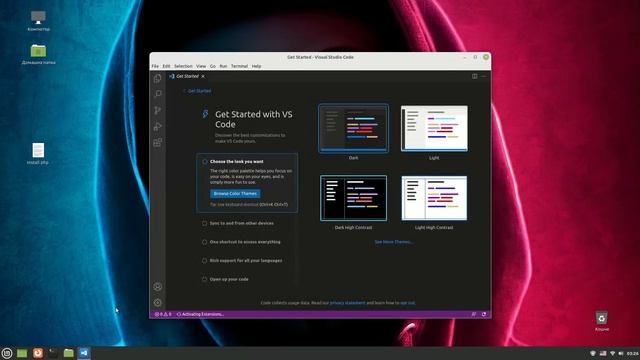Close the Get Started tab

pos(203,76)
